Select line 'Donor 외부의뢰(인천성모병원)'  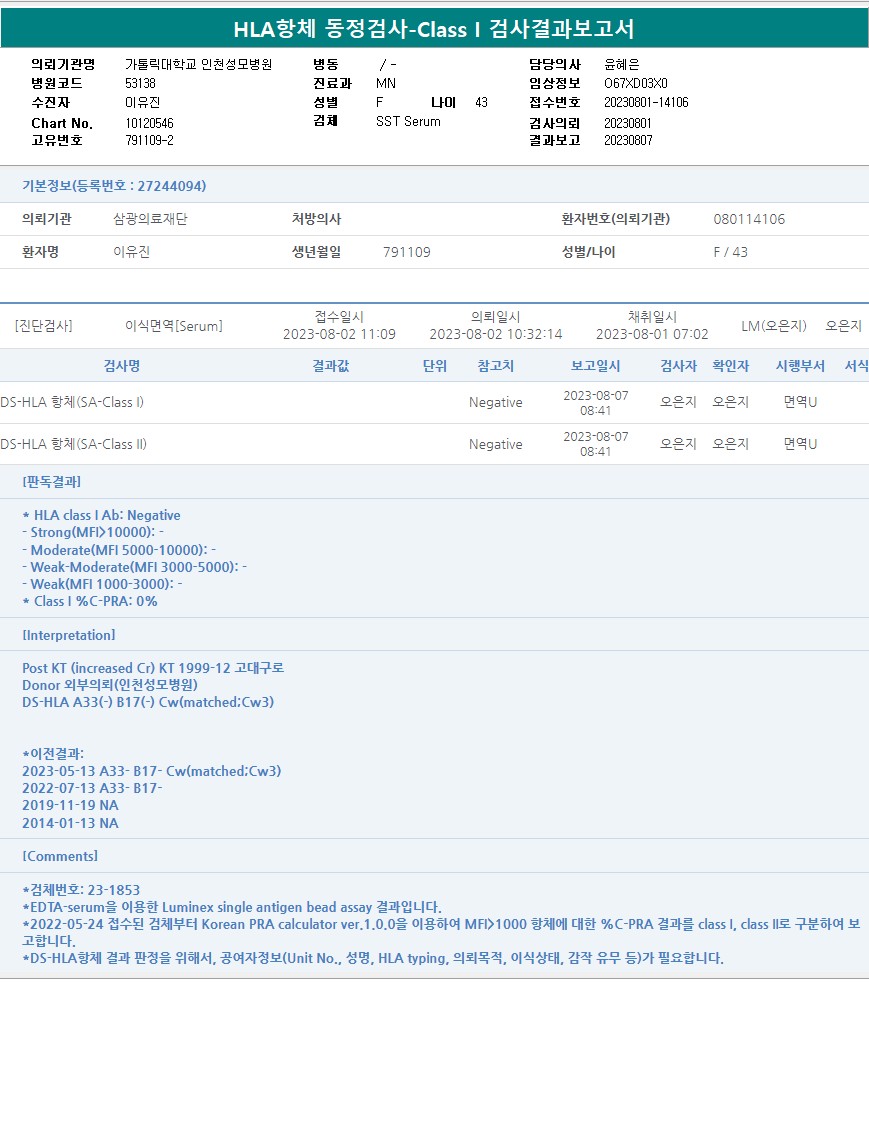pos(109,685)
